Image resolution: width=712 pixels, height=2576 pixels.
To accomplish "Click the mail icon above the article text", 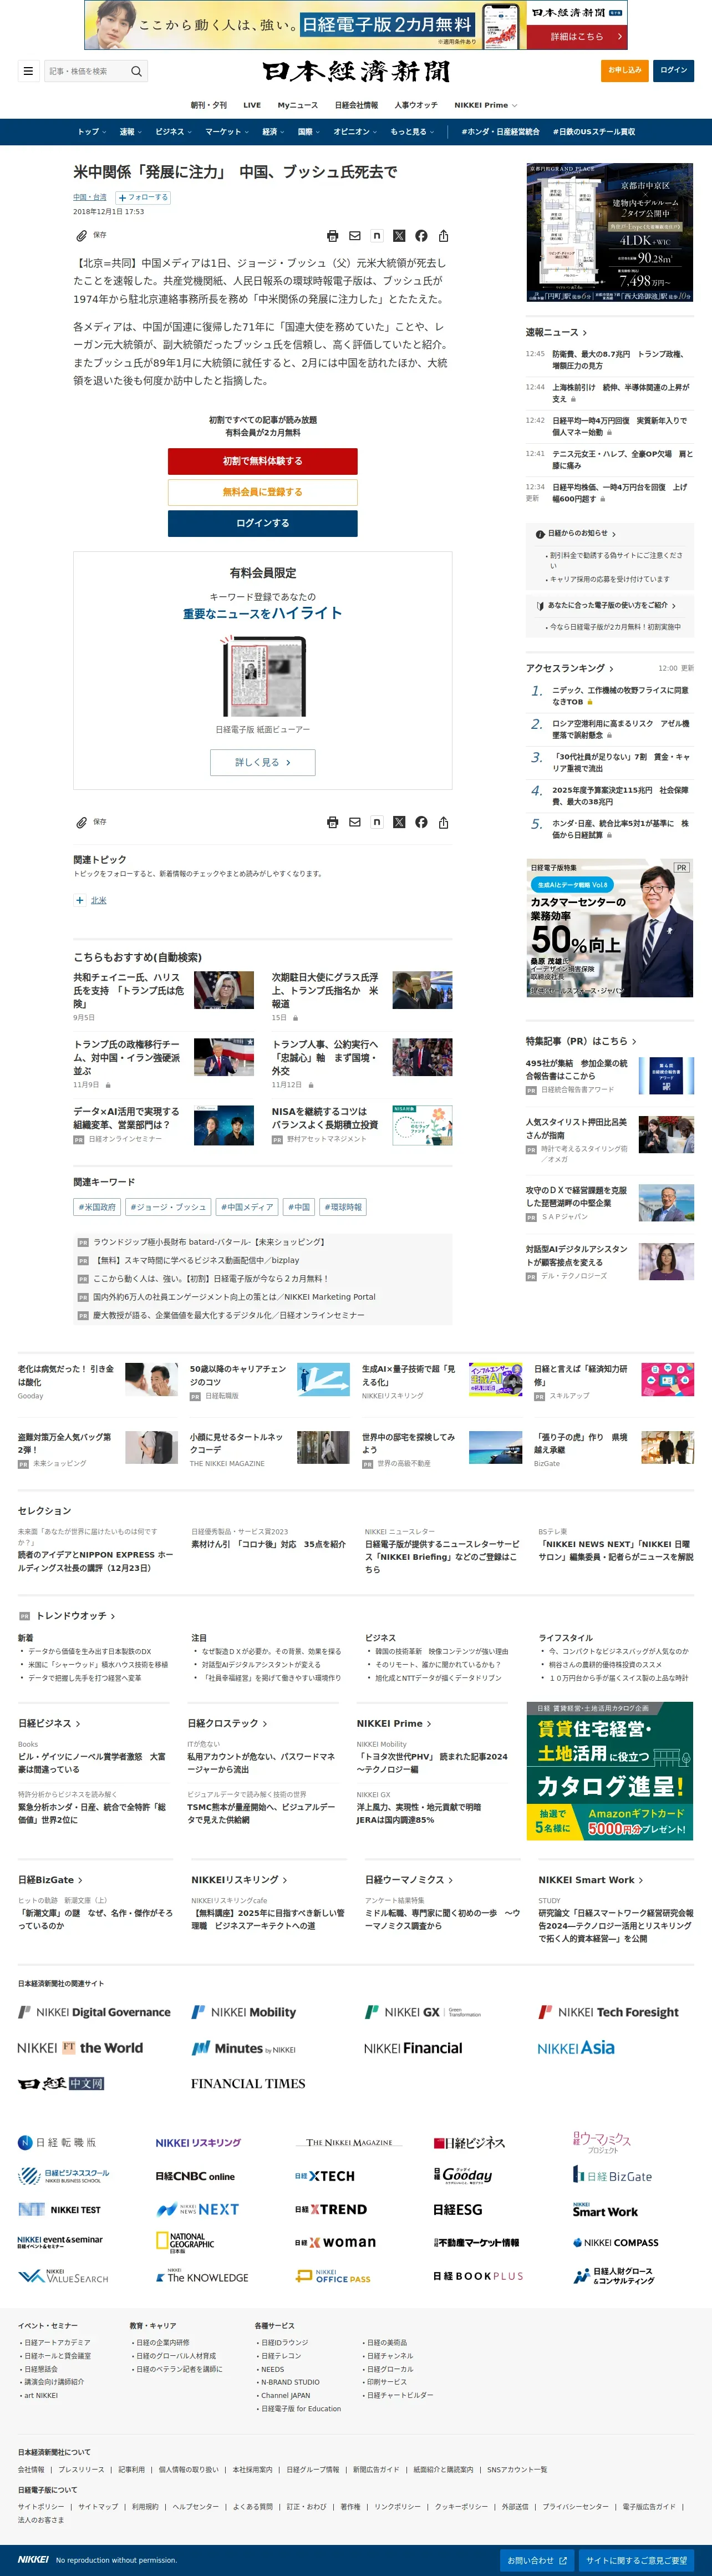I will tap(355, 236).
